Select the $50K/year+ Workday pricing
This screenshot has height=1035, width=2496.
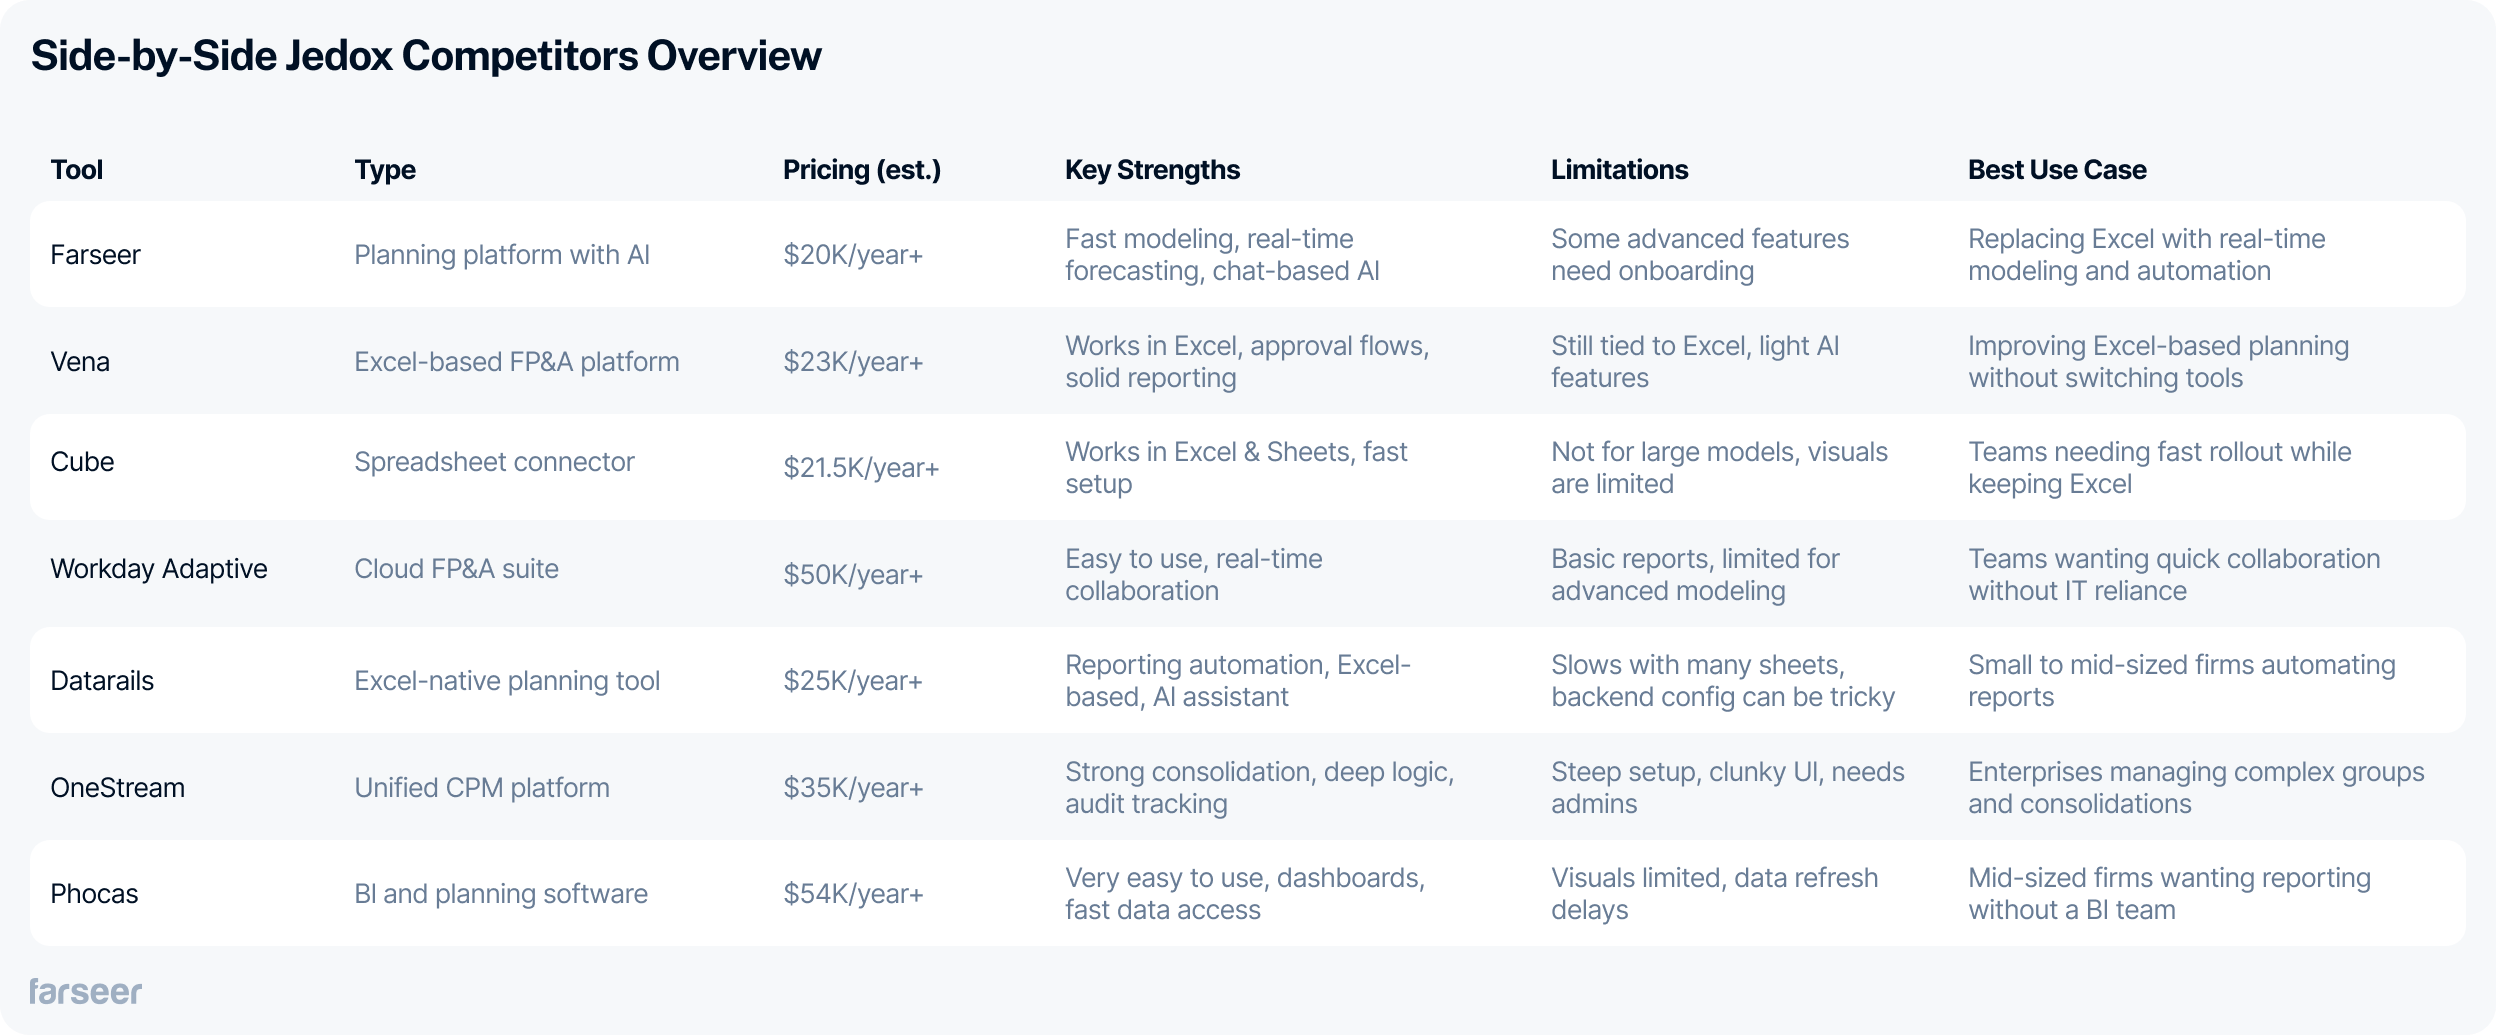tap(853, 575)
